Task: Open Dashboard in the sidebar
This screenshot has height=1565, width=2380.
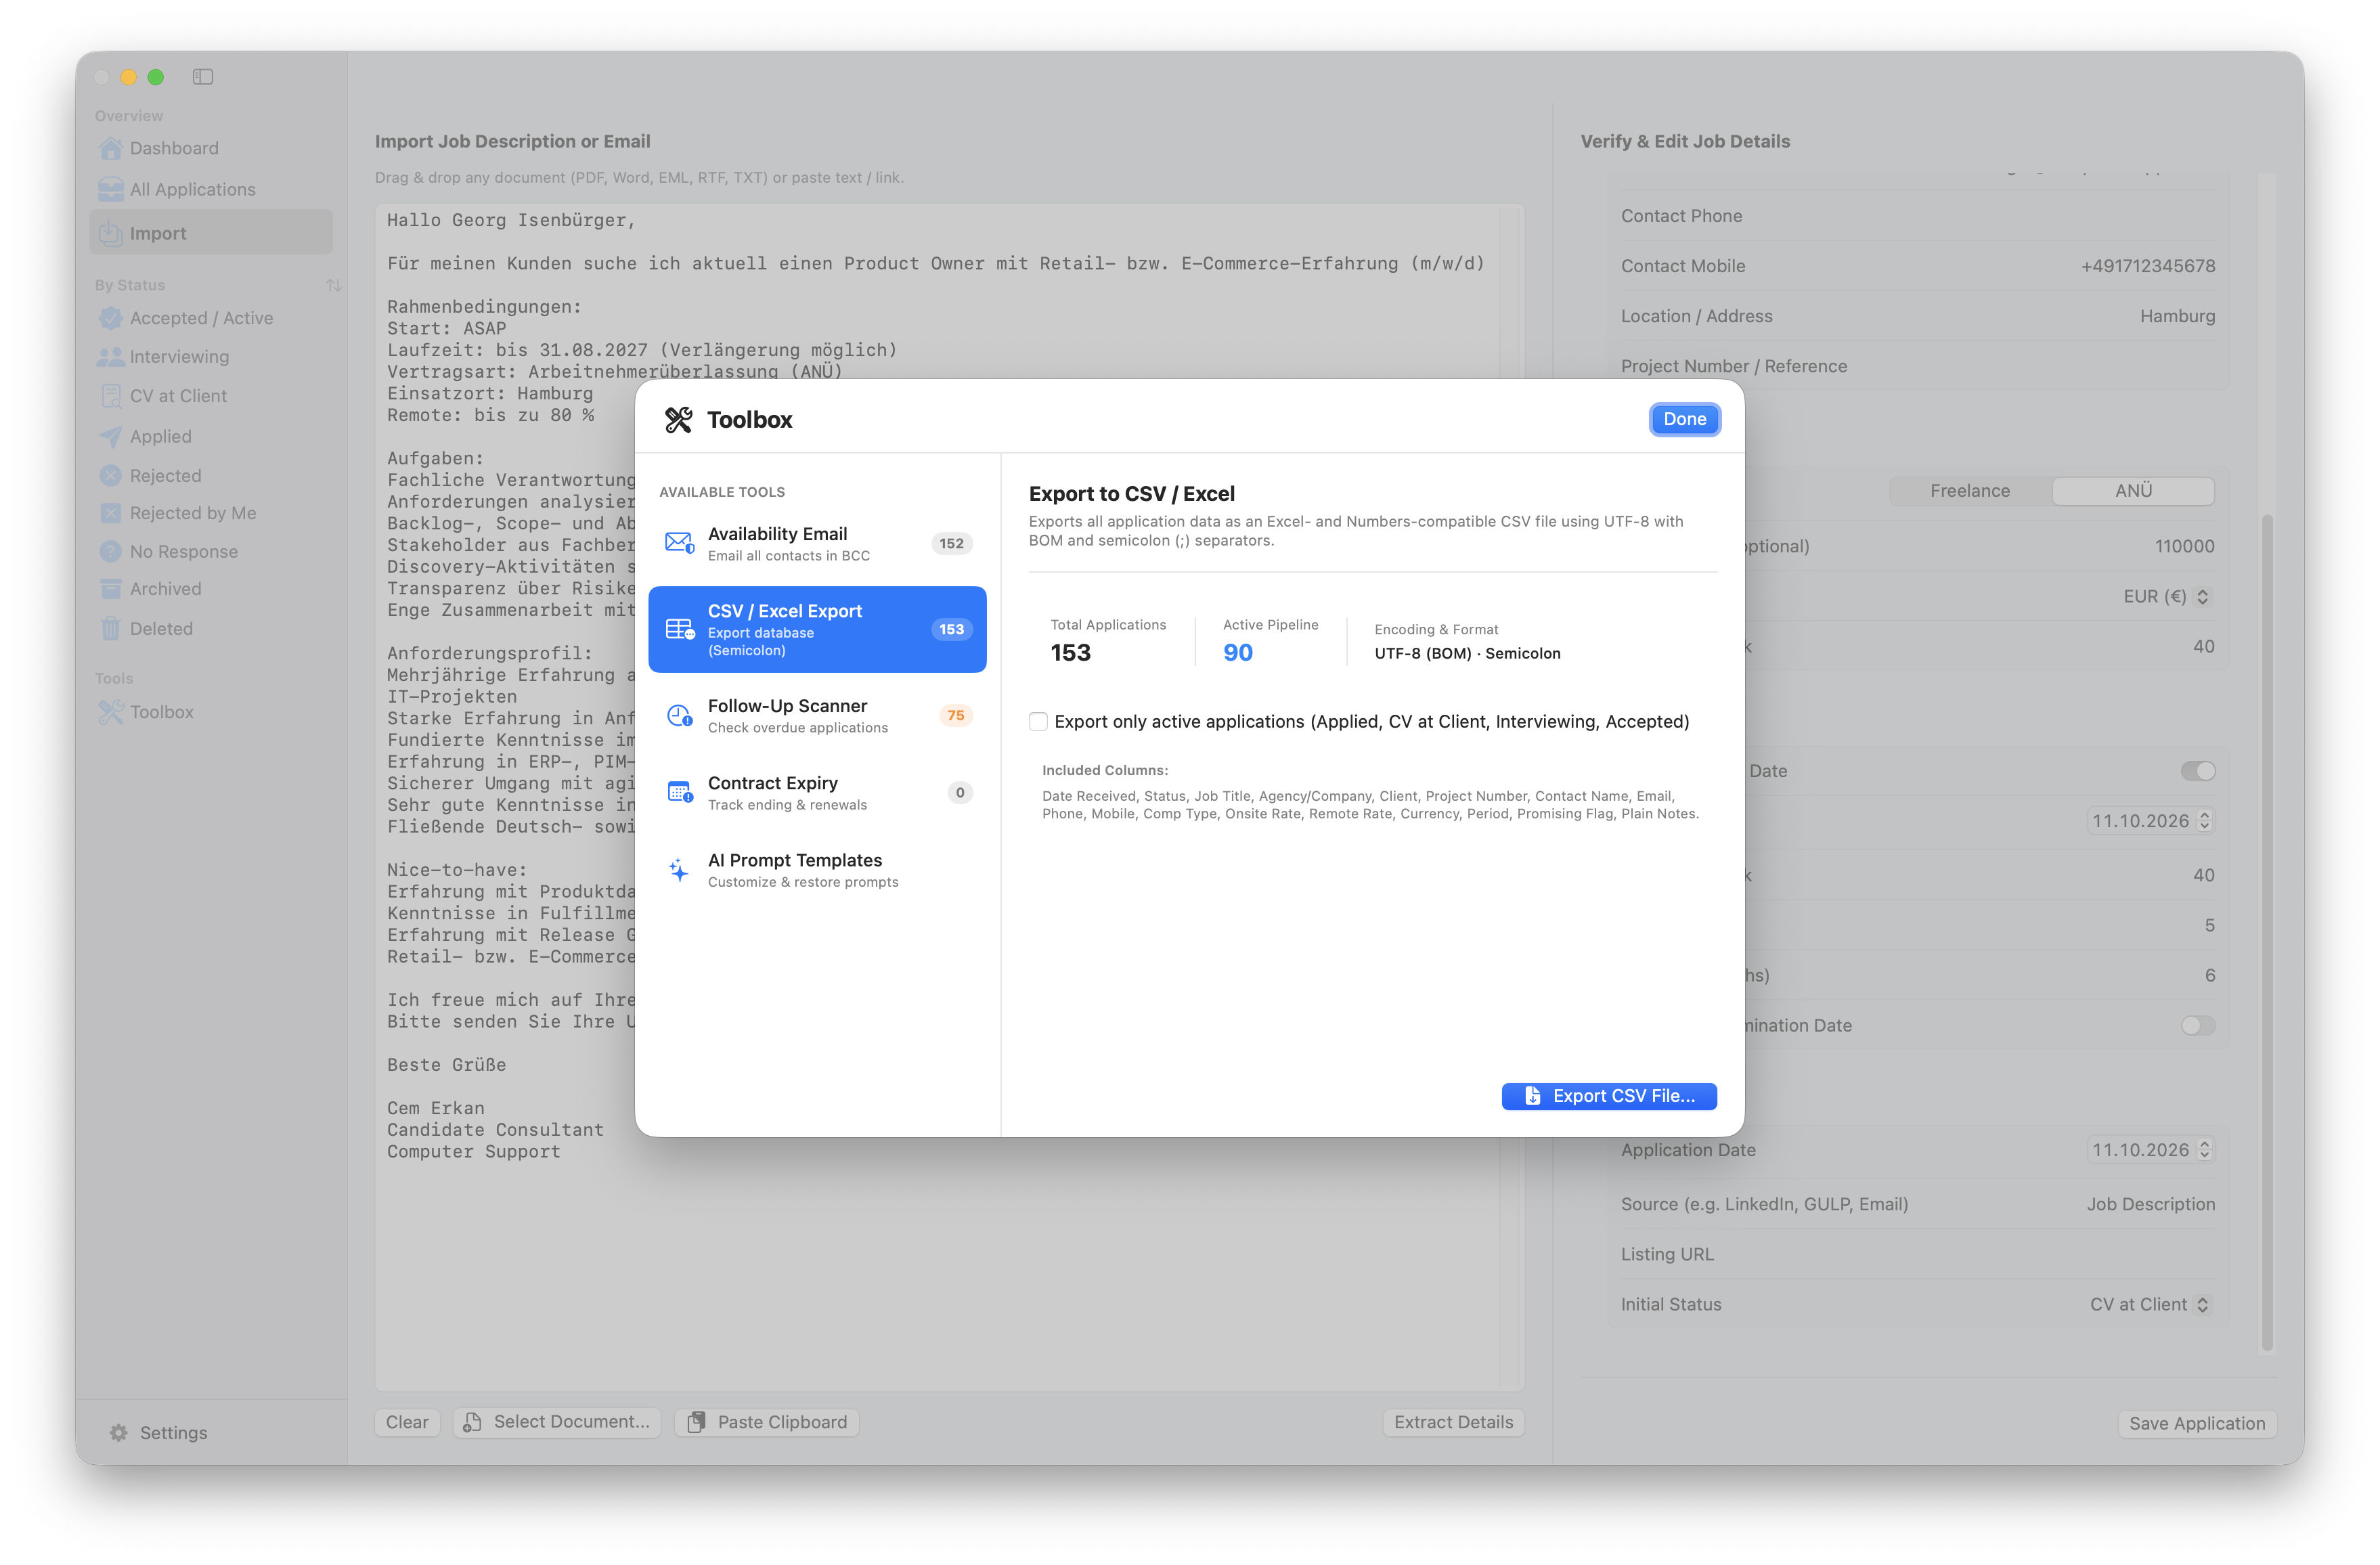Action: pos(211,148)
